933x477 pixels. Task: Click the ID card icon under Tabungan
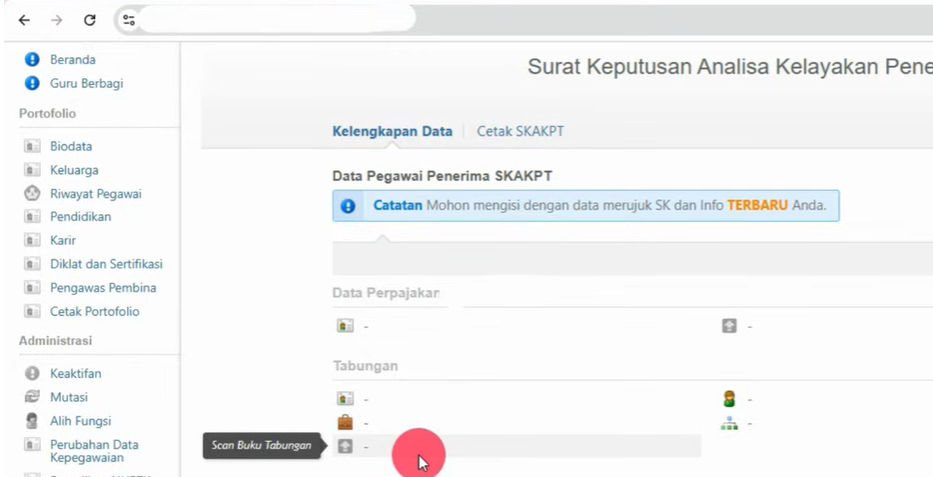coord(345,398)
